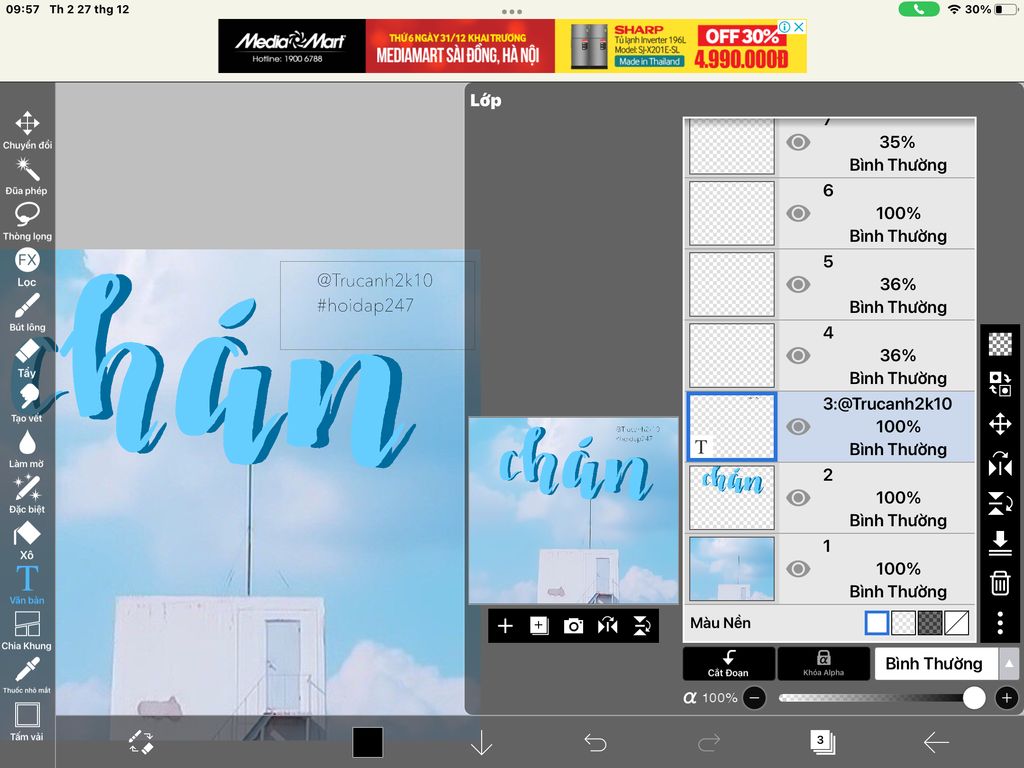This screenshot has height=768, width=1024.
Task: Click the alpha opacity slider handle
Action: [974, 698]
